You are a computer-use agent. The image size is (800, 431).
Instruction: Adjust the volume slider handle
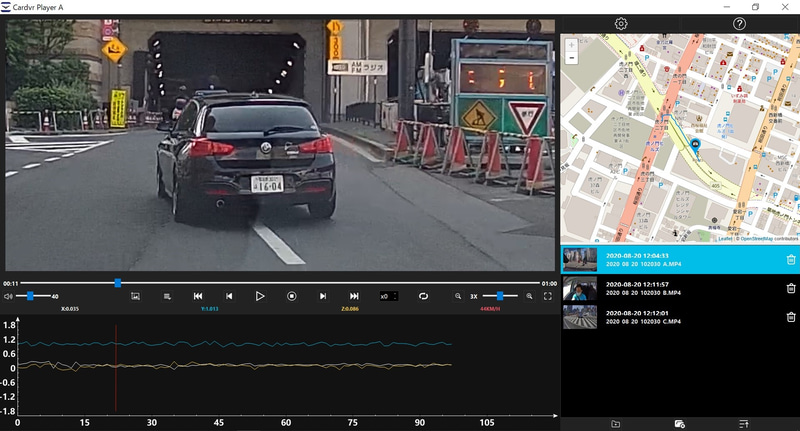pyautogui.click(x=30, y=296)
